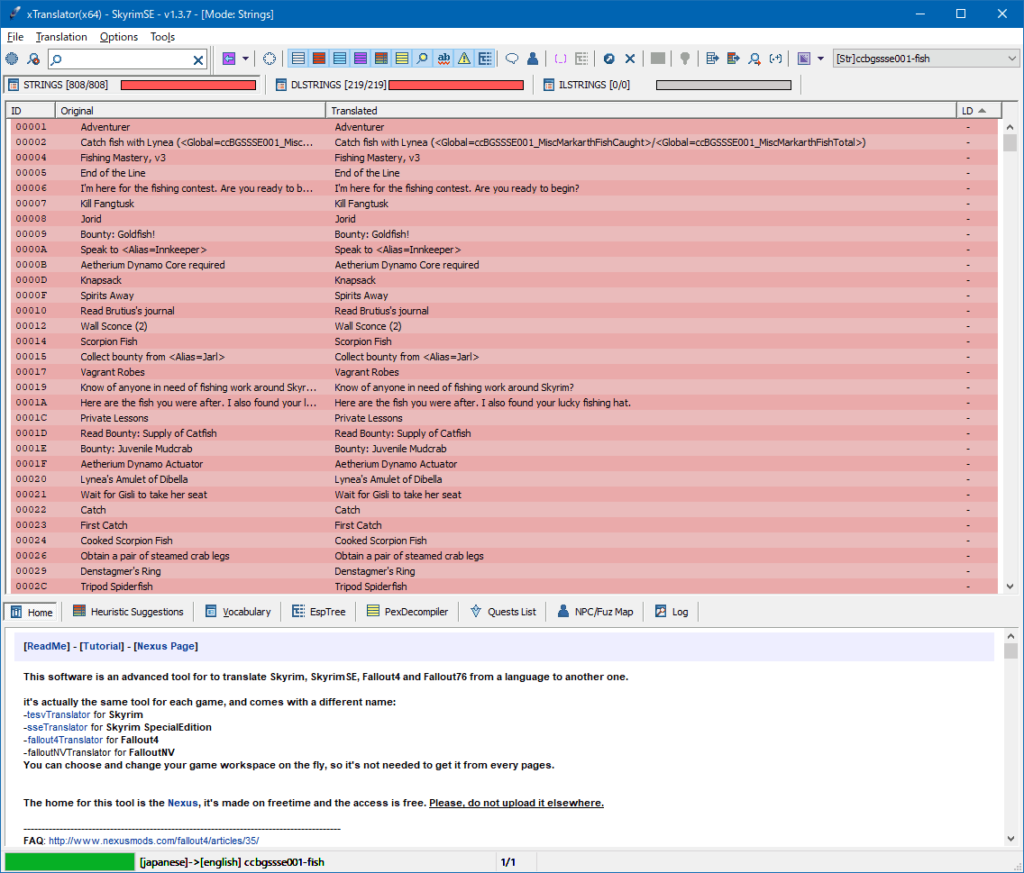The width and height of the screenshot is (1024, 873).
Task: Clear the search box with X
Action: (x=199, y=60)
